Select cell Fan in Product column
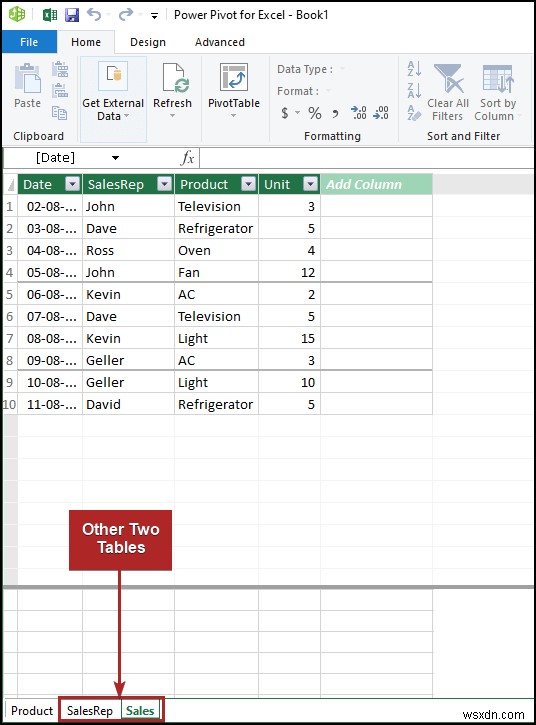Viewport: 536px width, 725px height. coord(216,272)
